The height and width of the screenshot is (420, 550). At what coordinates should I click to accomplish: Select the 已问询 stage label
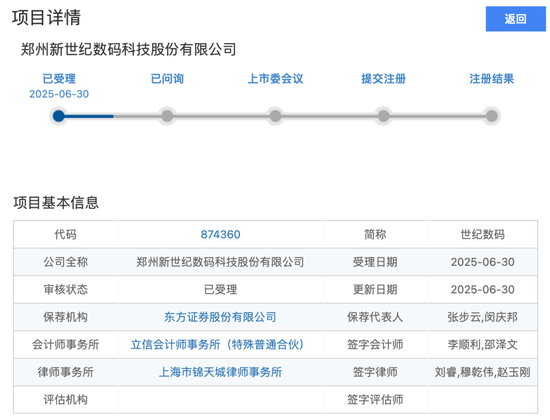tap(167, 79)
